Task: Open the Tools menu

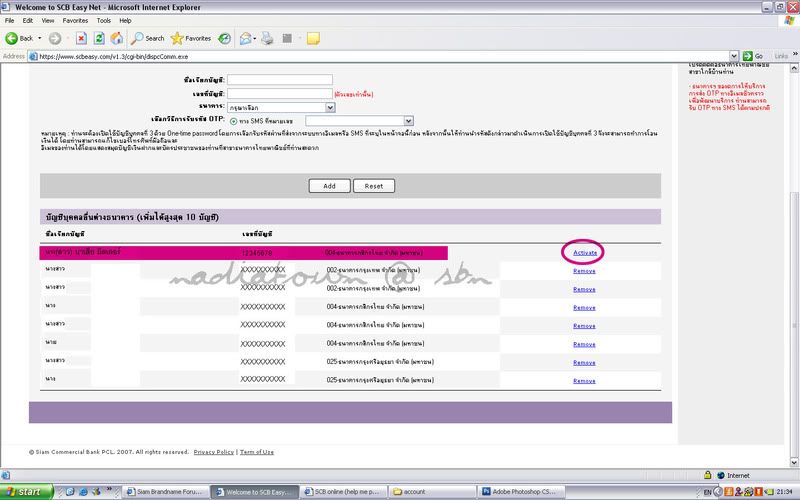Action: tap(104, 20)
